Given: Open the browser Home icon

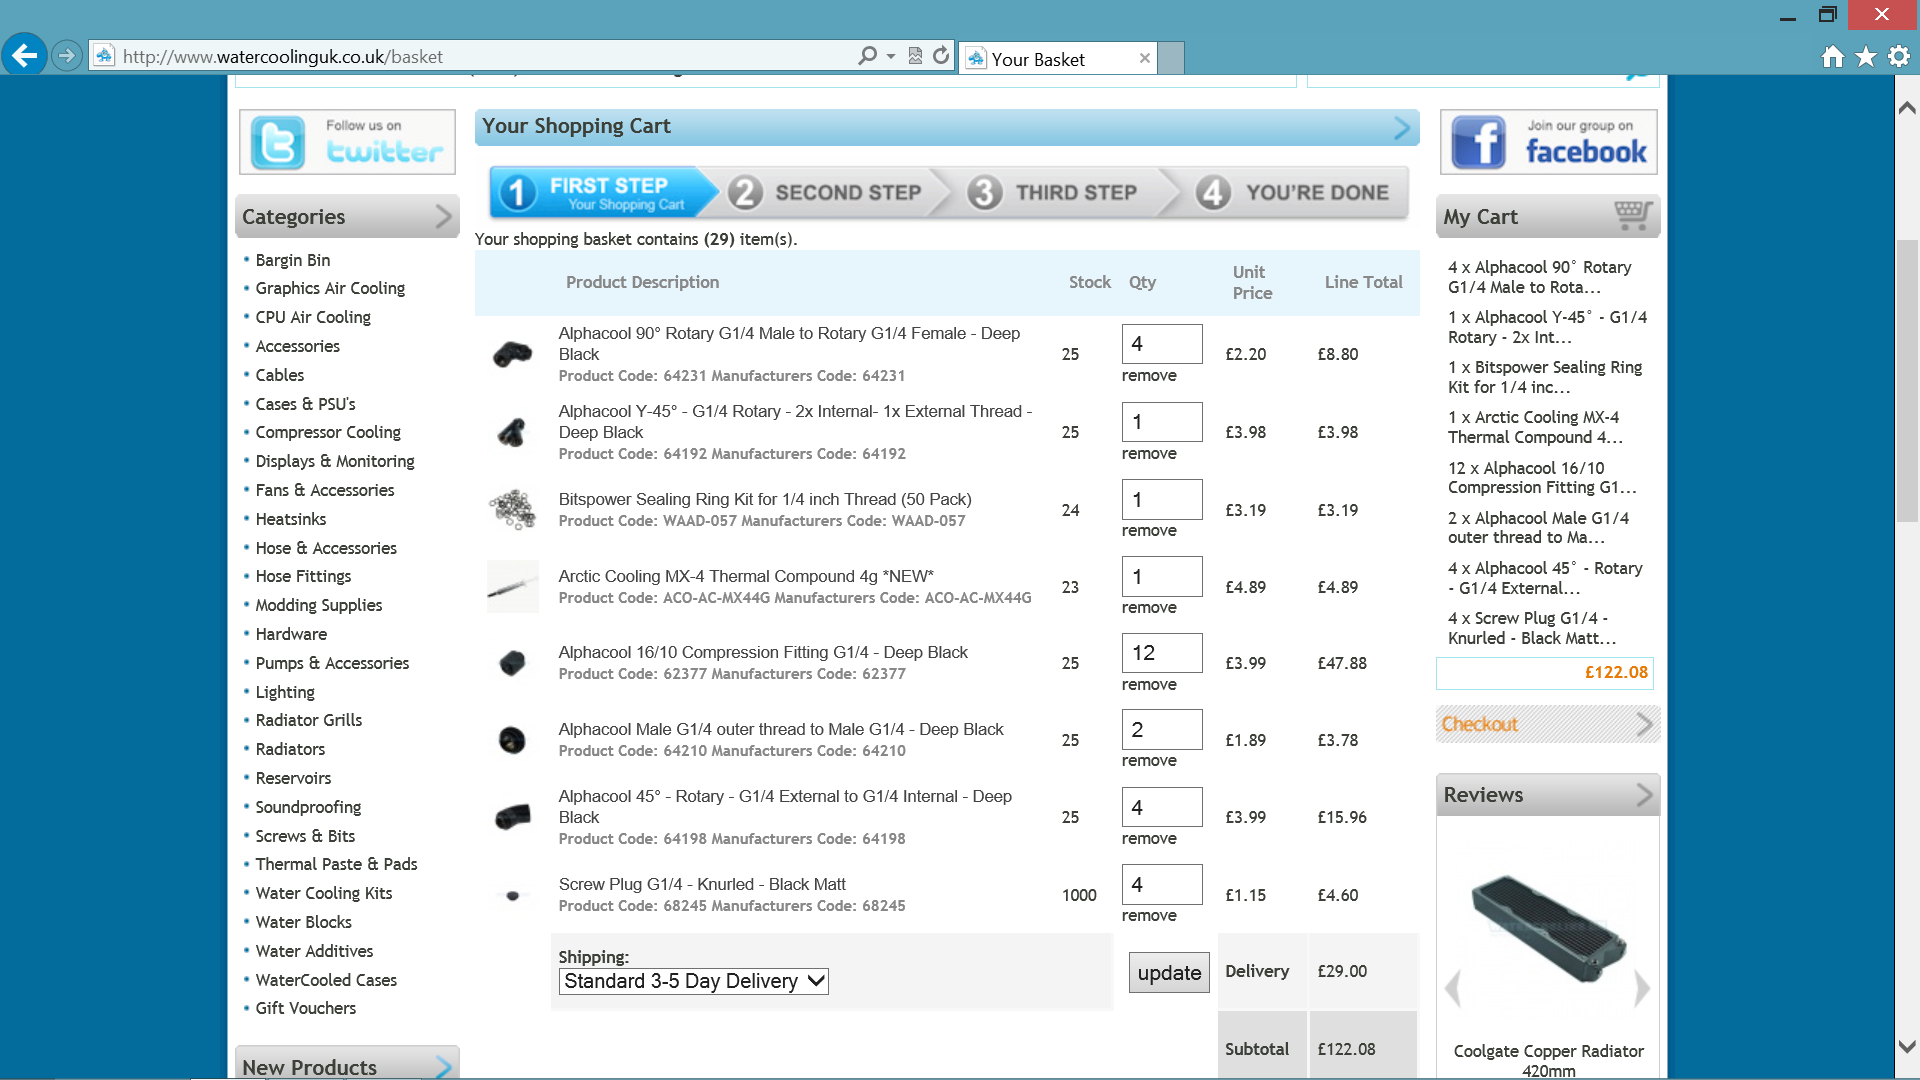Looking at the screenshot, I should (x=1833, y=57).
